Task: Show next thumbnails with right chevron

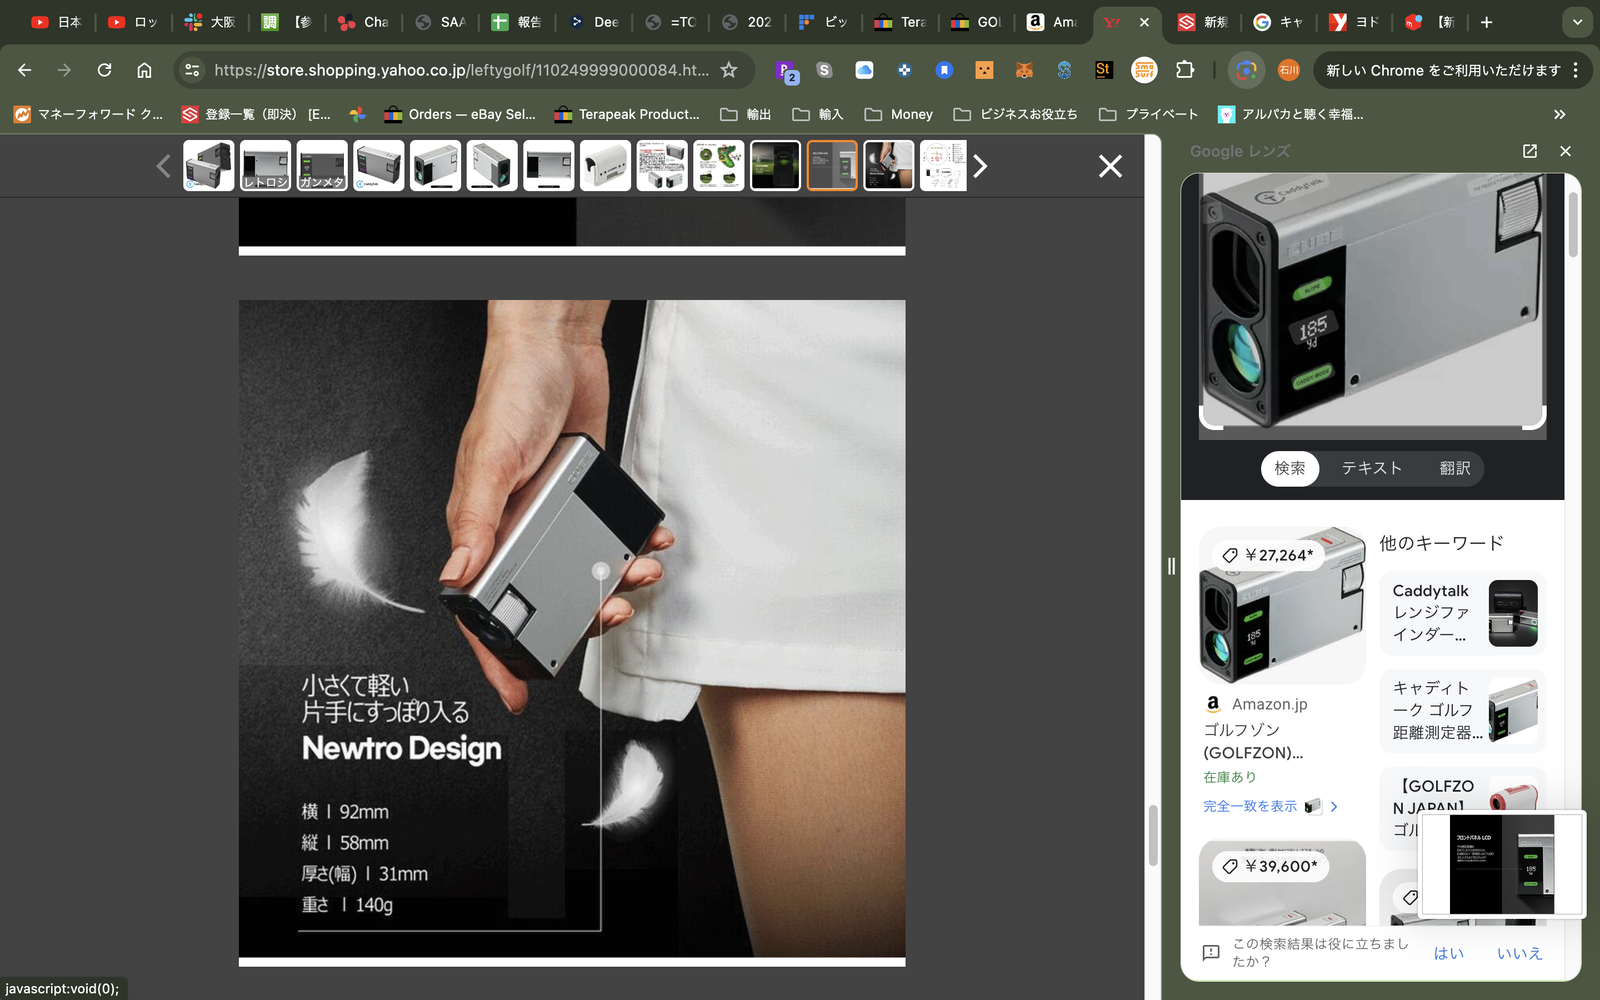Action: pos(980,166)
